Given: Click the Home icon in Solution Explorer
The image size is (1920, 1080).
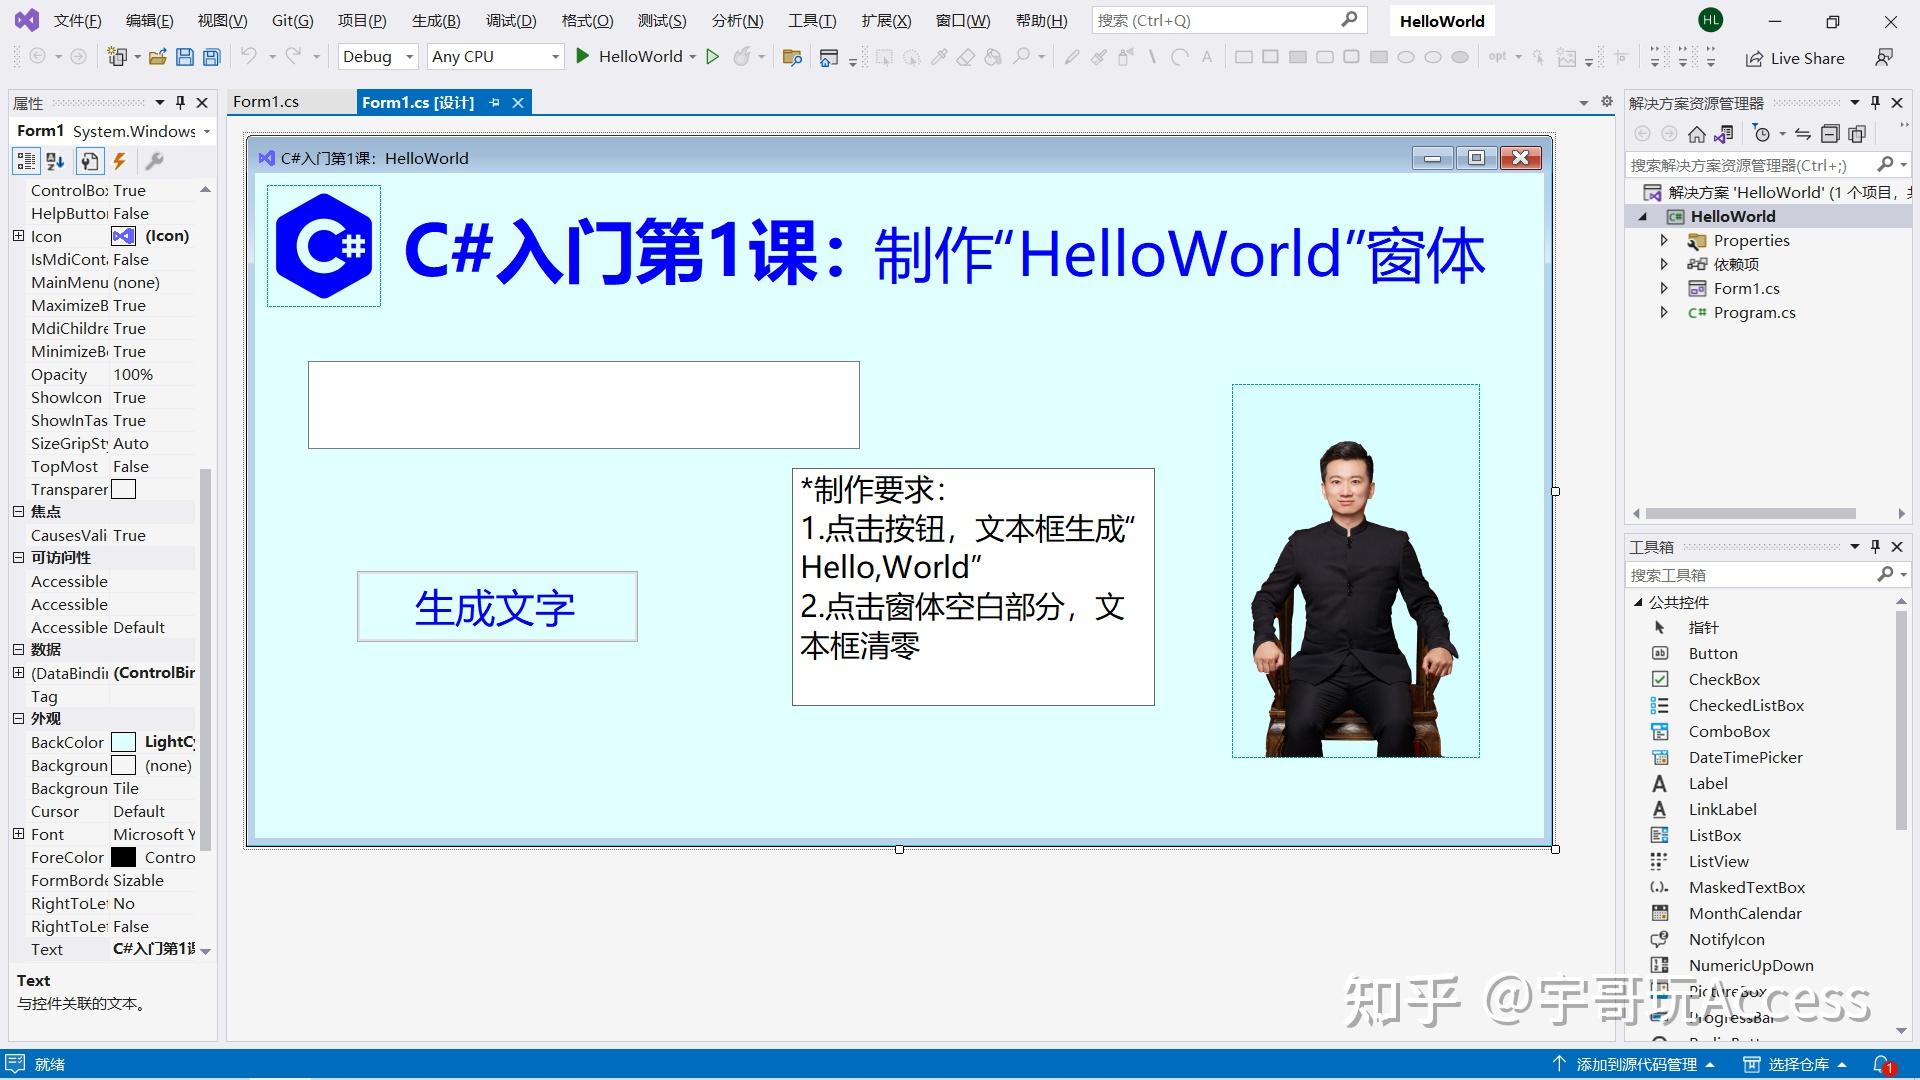Looking at the screenshot, I should [1696, 133].
